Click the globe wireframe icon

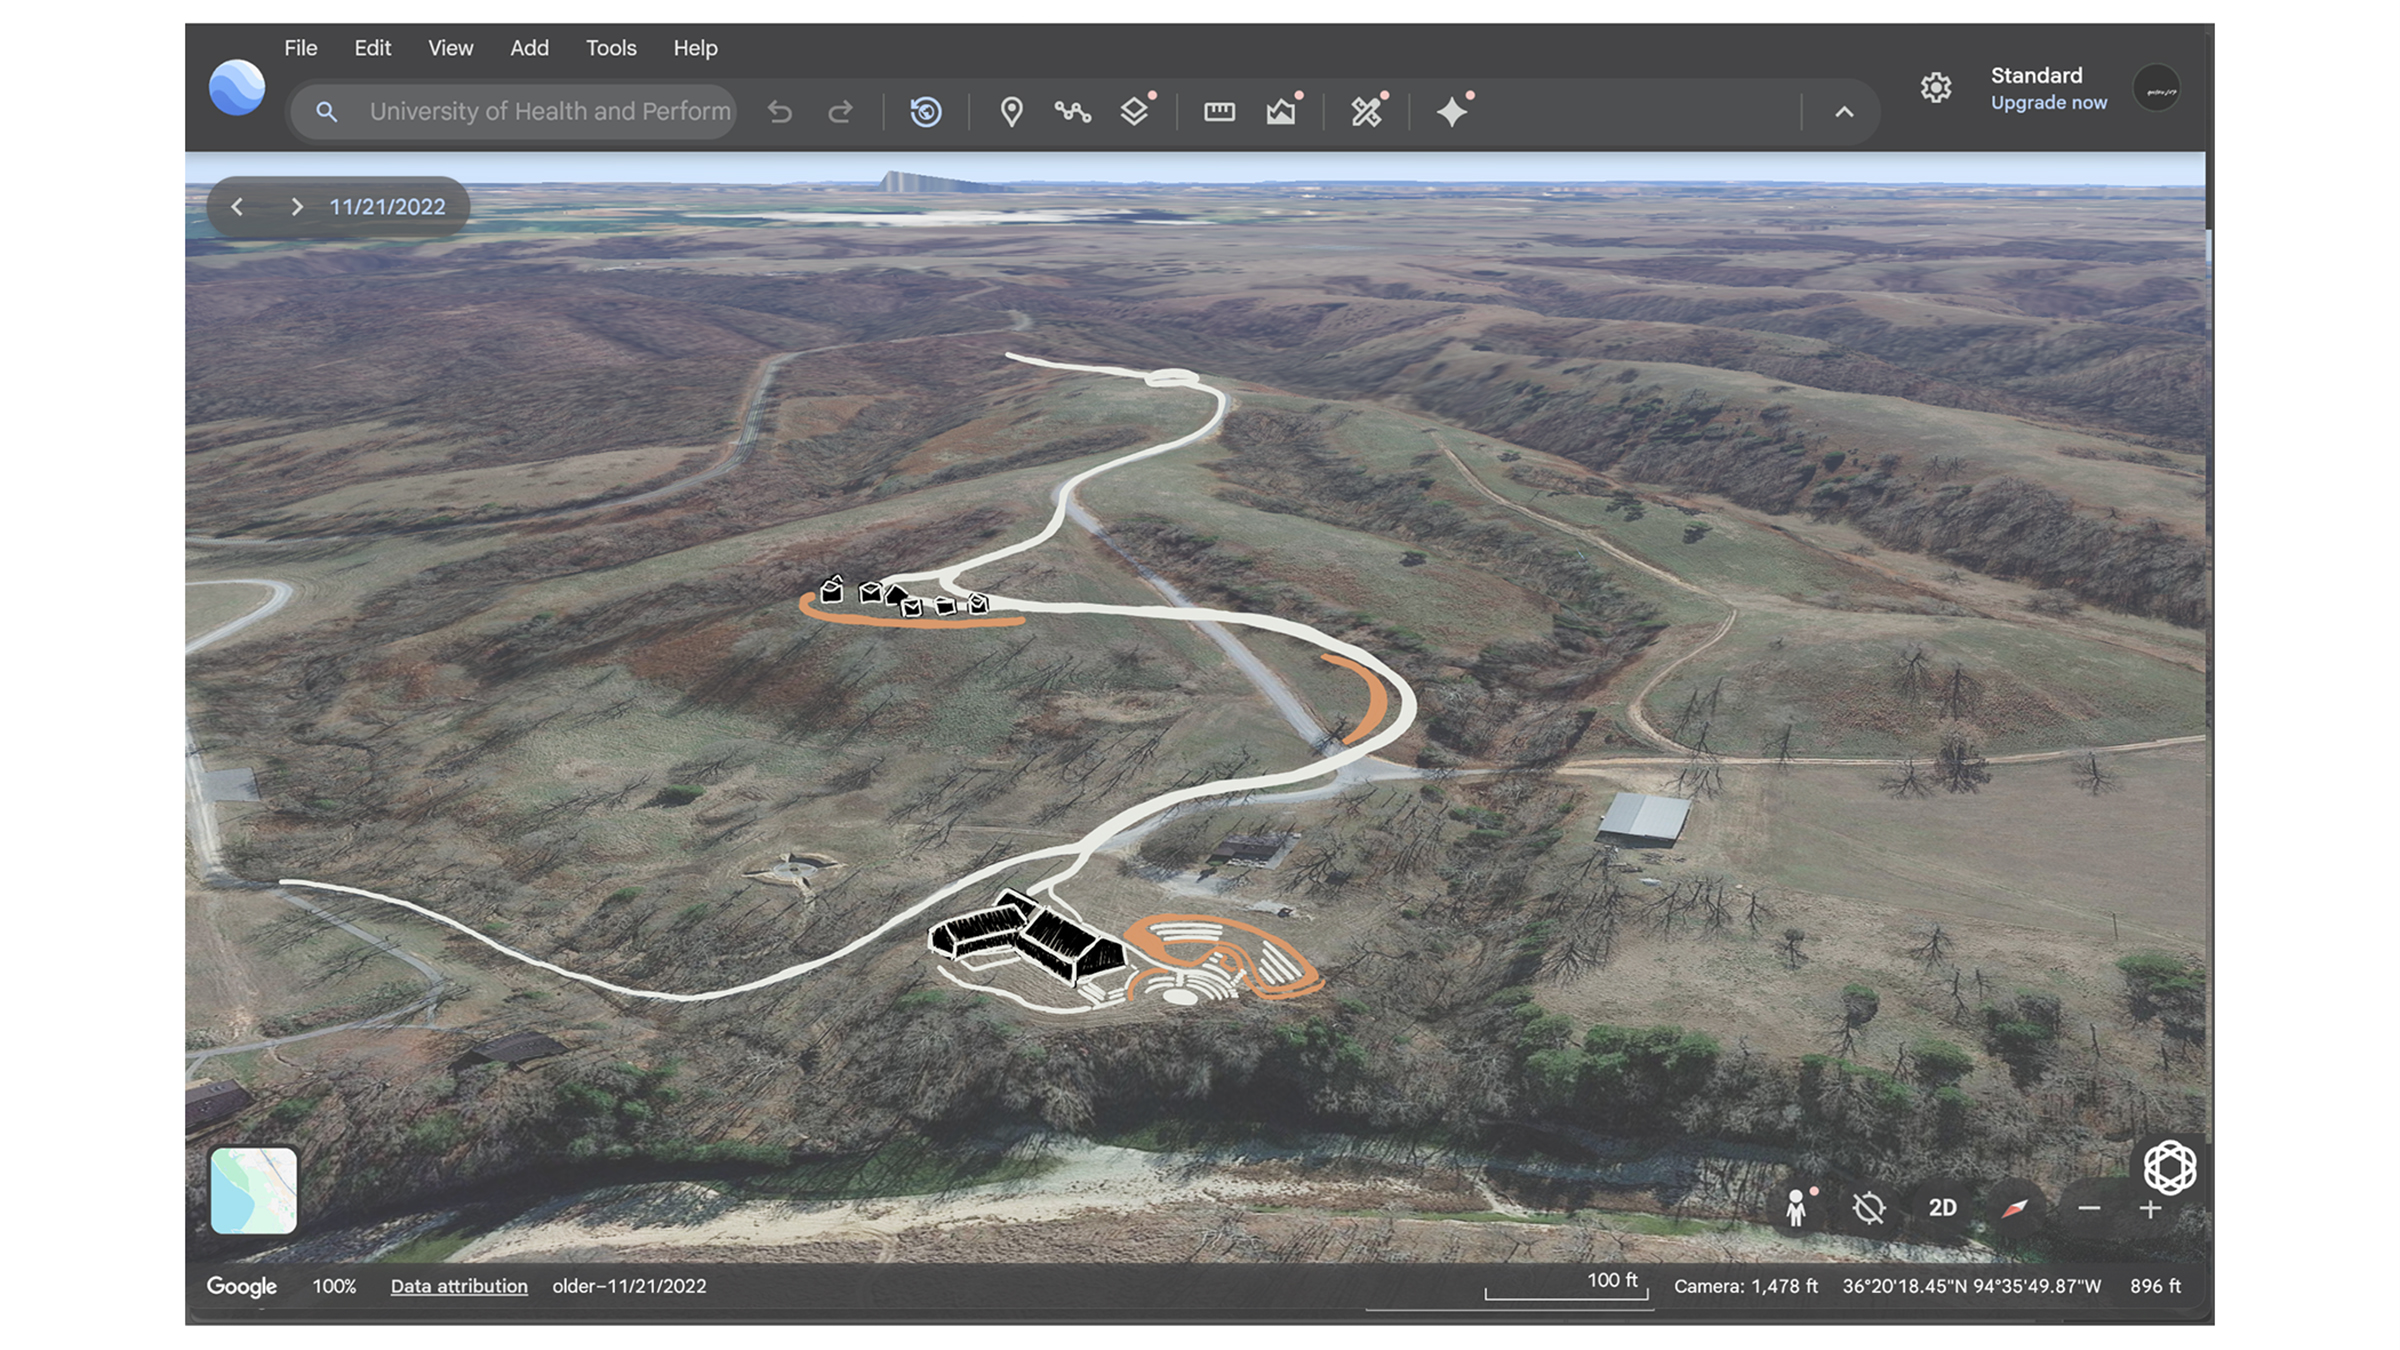point(2169,1167)
